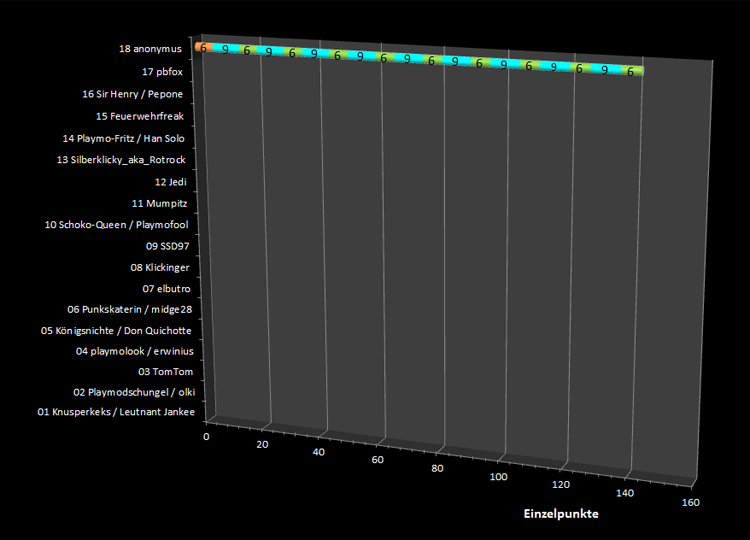Image resolution: width=750 pixels, height=540 pixels.
Task: Click the '16 Sir Henry / Pepone' label
Action: (x=133, y=94)
